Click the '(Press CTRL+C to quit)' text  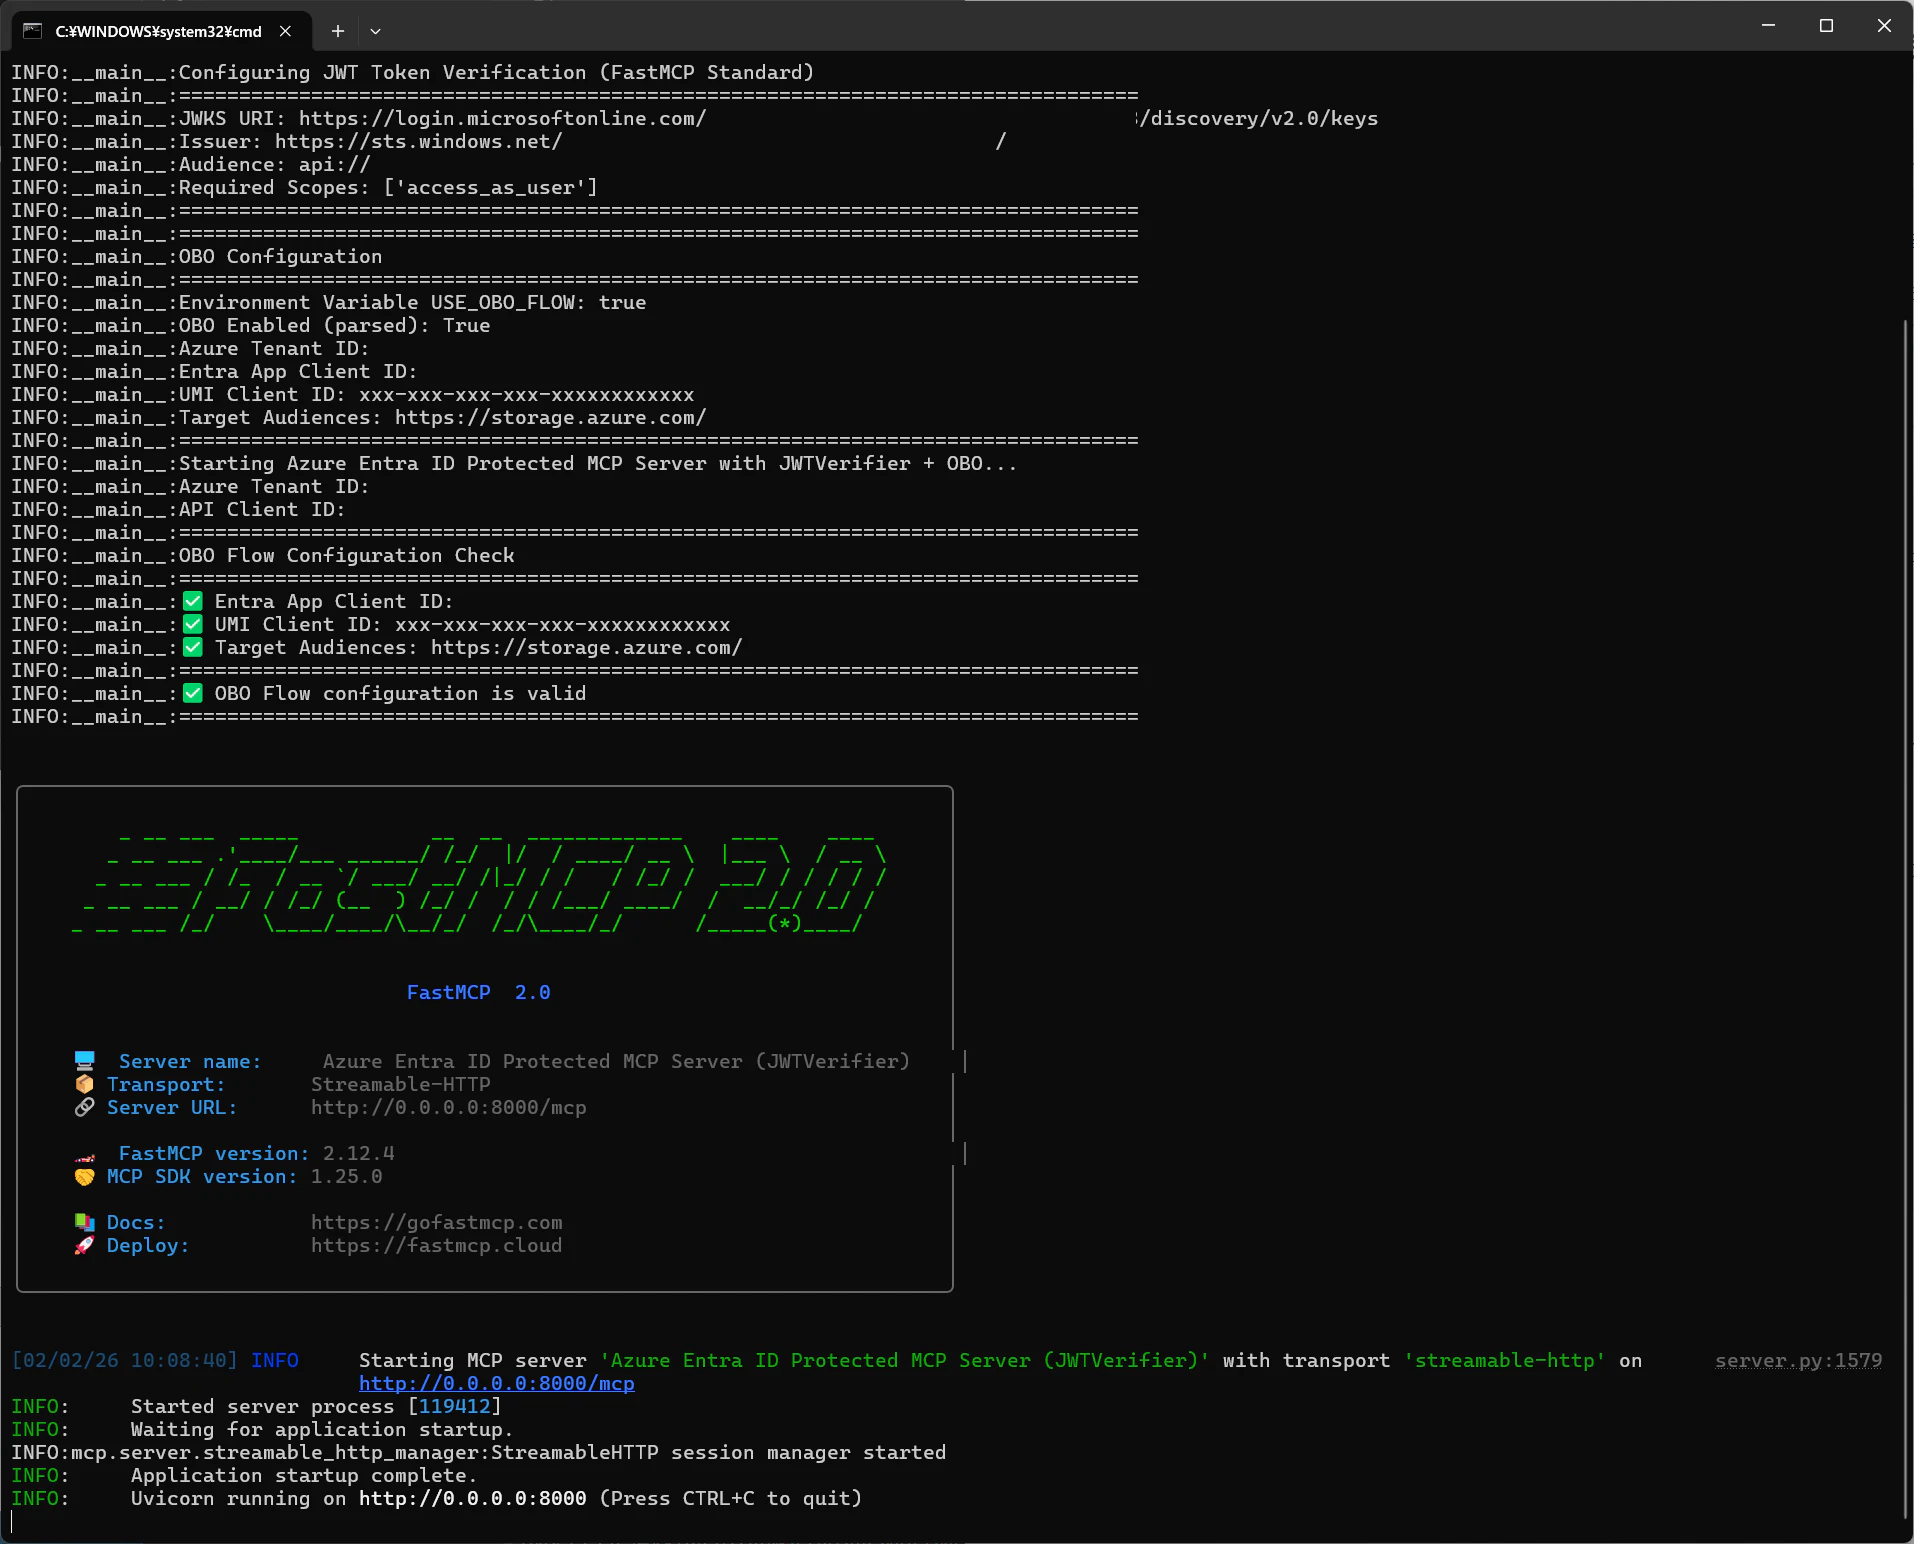point(731,1498)
